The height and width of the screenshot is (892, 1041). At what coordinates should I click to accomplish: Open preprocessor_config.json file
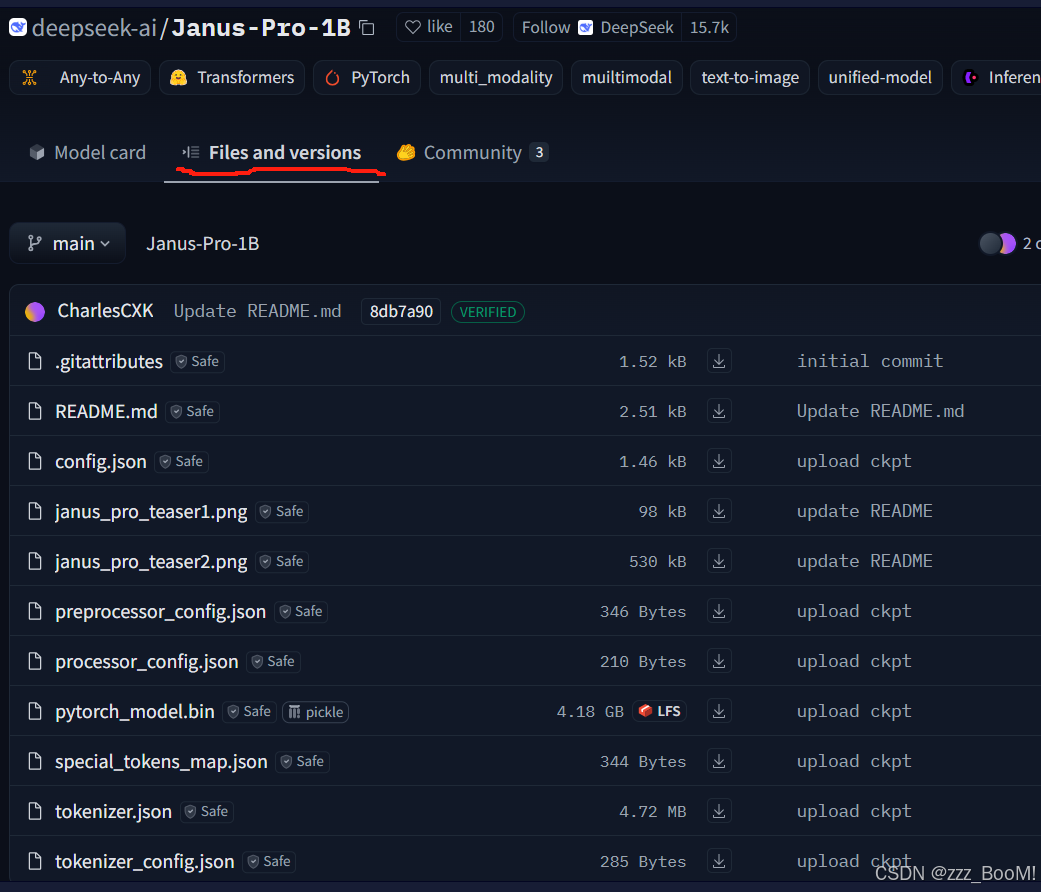click(161, 612)
